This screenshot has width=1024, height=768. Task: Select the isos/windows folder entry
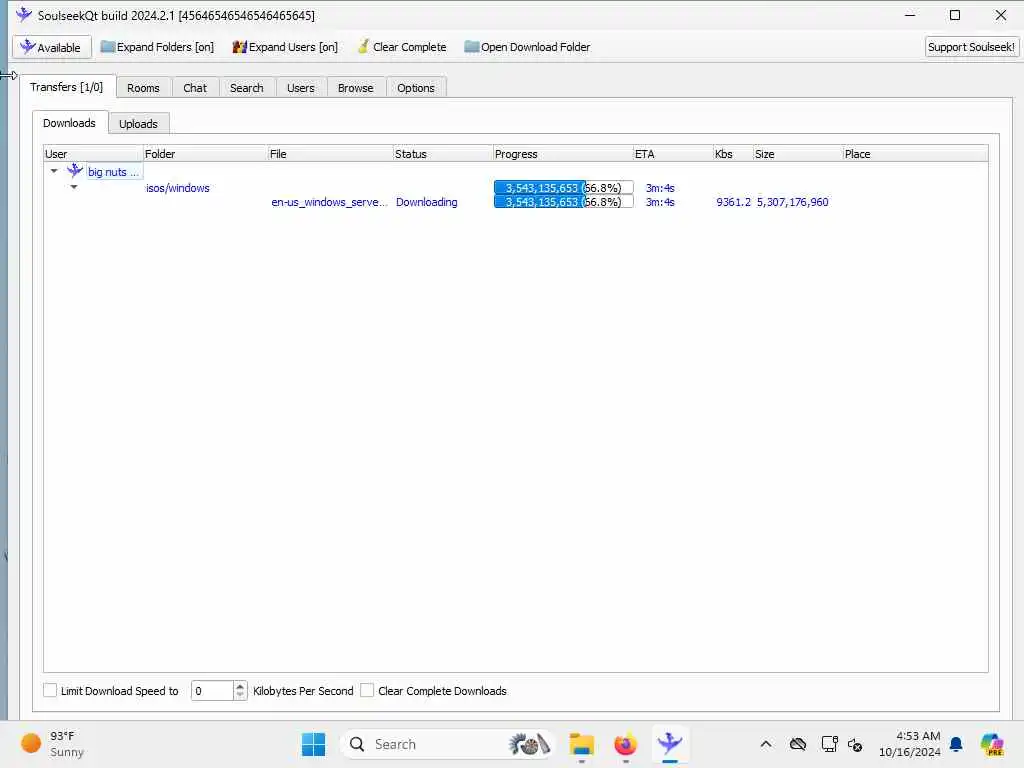pos(178,188)
